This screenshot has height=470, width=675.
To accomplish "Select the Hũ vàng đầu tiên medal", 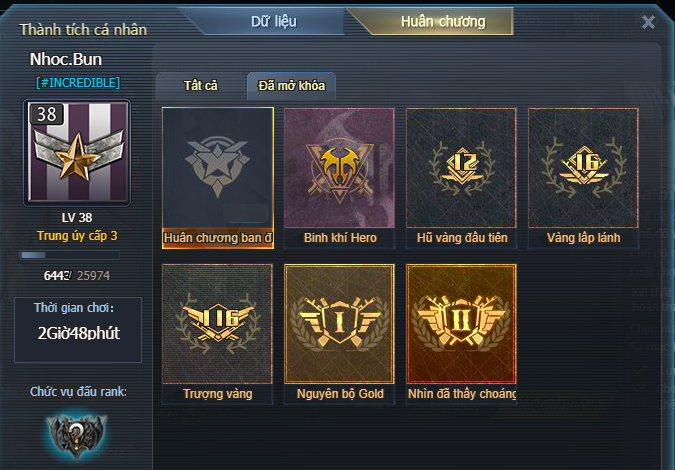I will [461, 178].
